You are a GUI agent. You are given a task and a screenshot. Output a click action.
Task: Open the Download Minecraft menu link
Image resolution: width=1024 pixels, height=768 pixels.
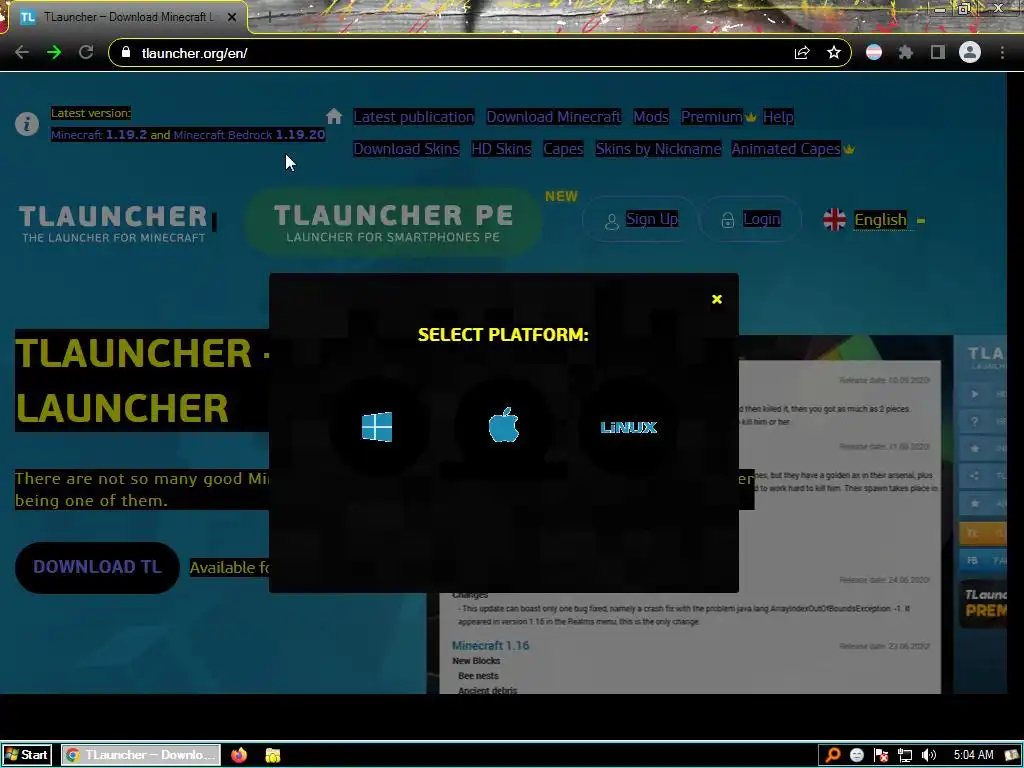pyautogui.click(x=554, y=117)
